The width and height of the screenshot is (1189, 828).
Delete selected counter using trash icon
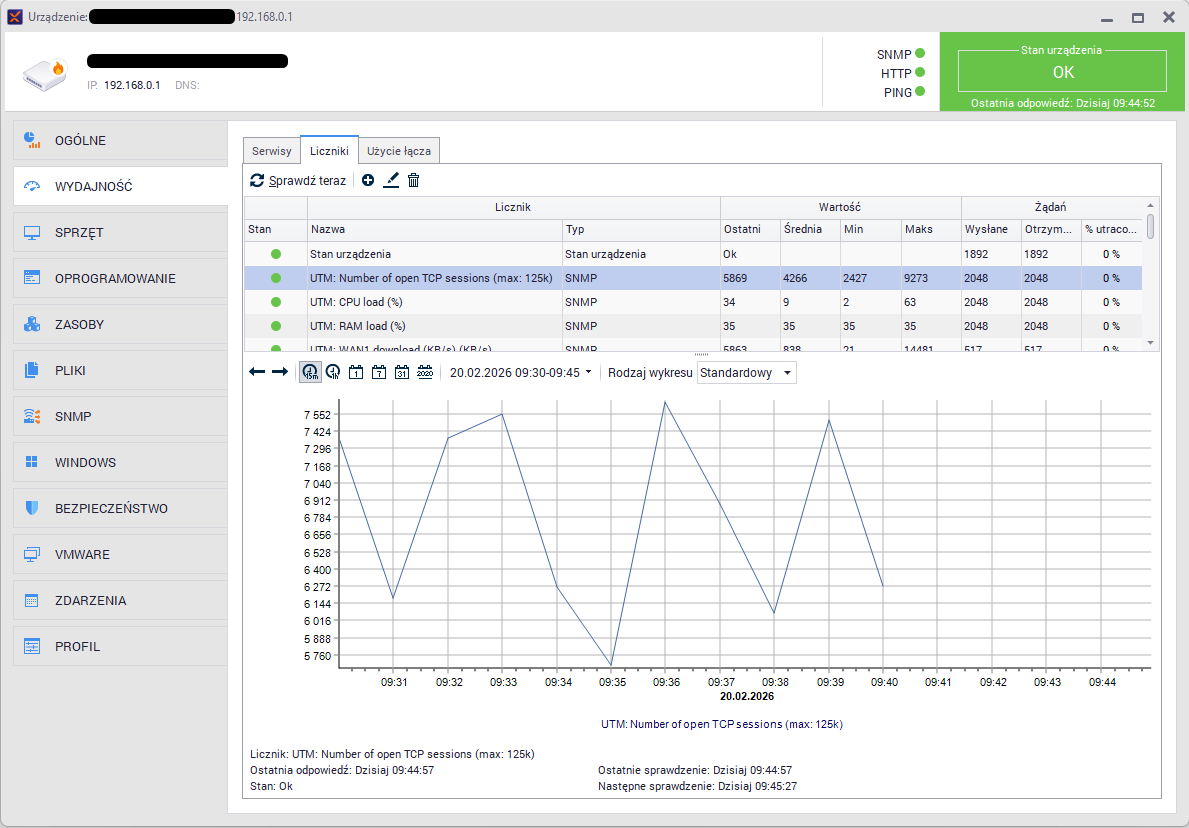[413, 180]
